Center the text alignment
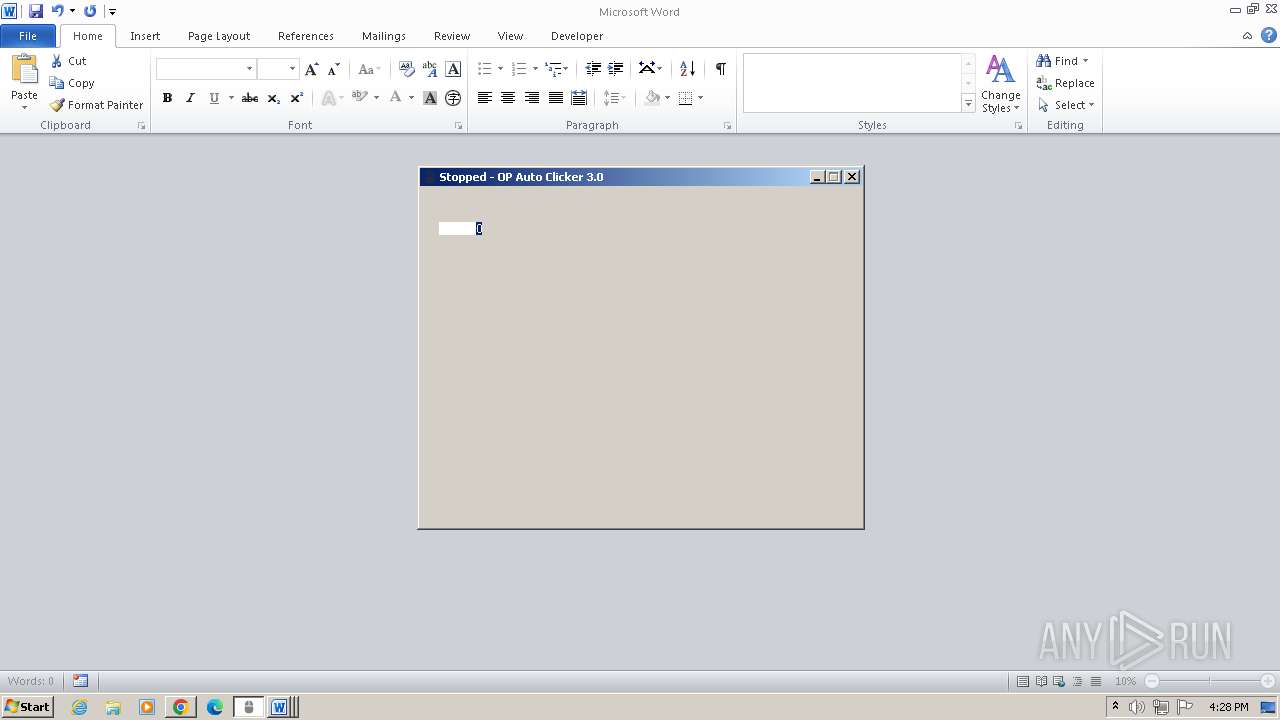 pyautogui.click(x=508, y=98)
